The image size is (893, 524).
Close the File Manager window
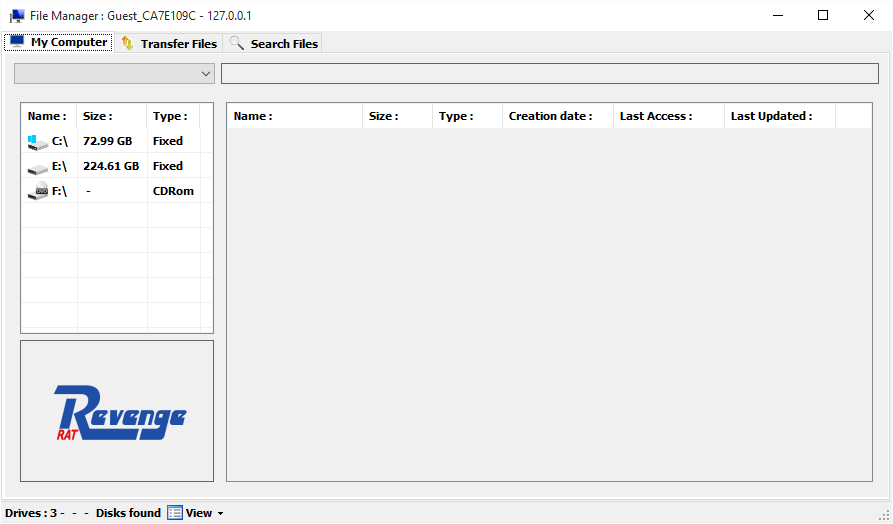coord(869,15)
